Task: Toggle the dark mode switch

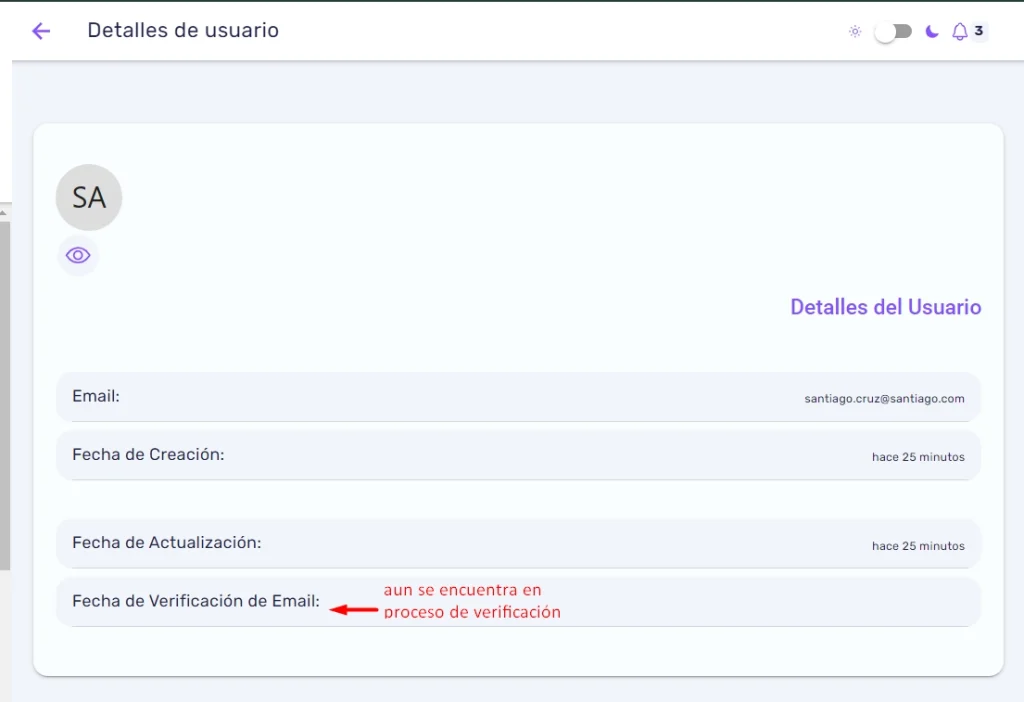Action: 893,31
